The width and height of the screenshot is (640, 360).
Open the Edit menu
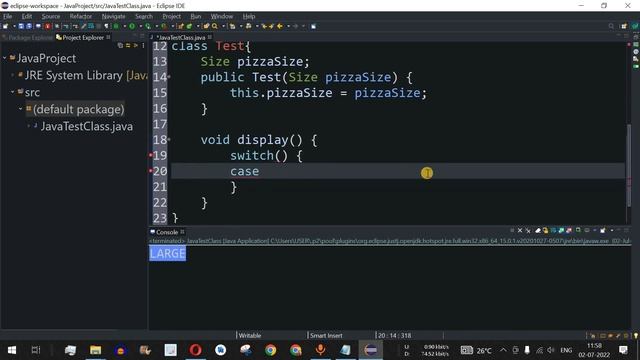click(27, 16)
